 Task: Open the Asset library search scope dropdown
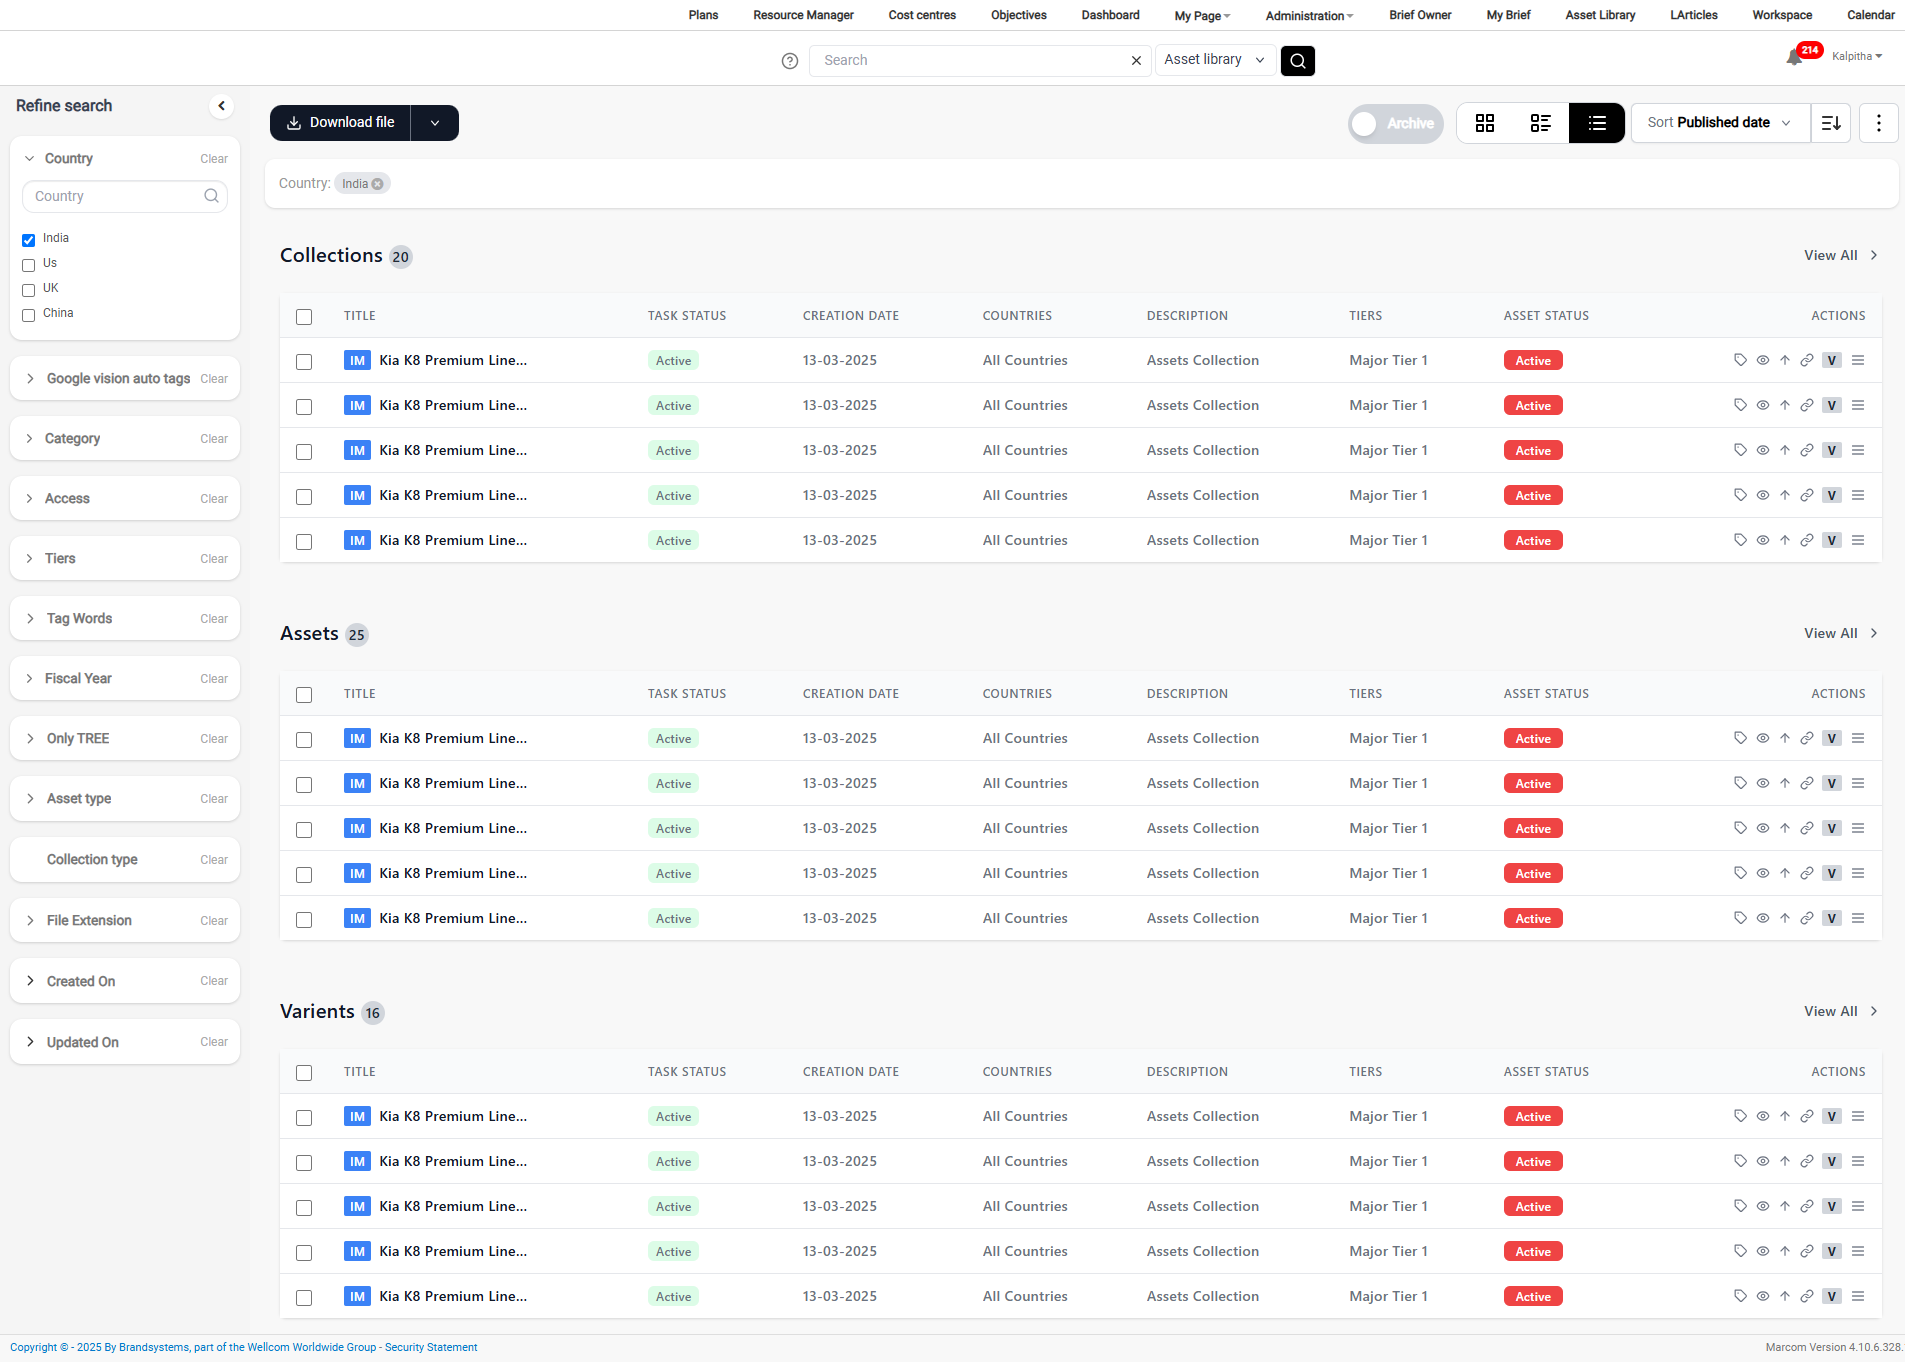click(1215, 60)
